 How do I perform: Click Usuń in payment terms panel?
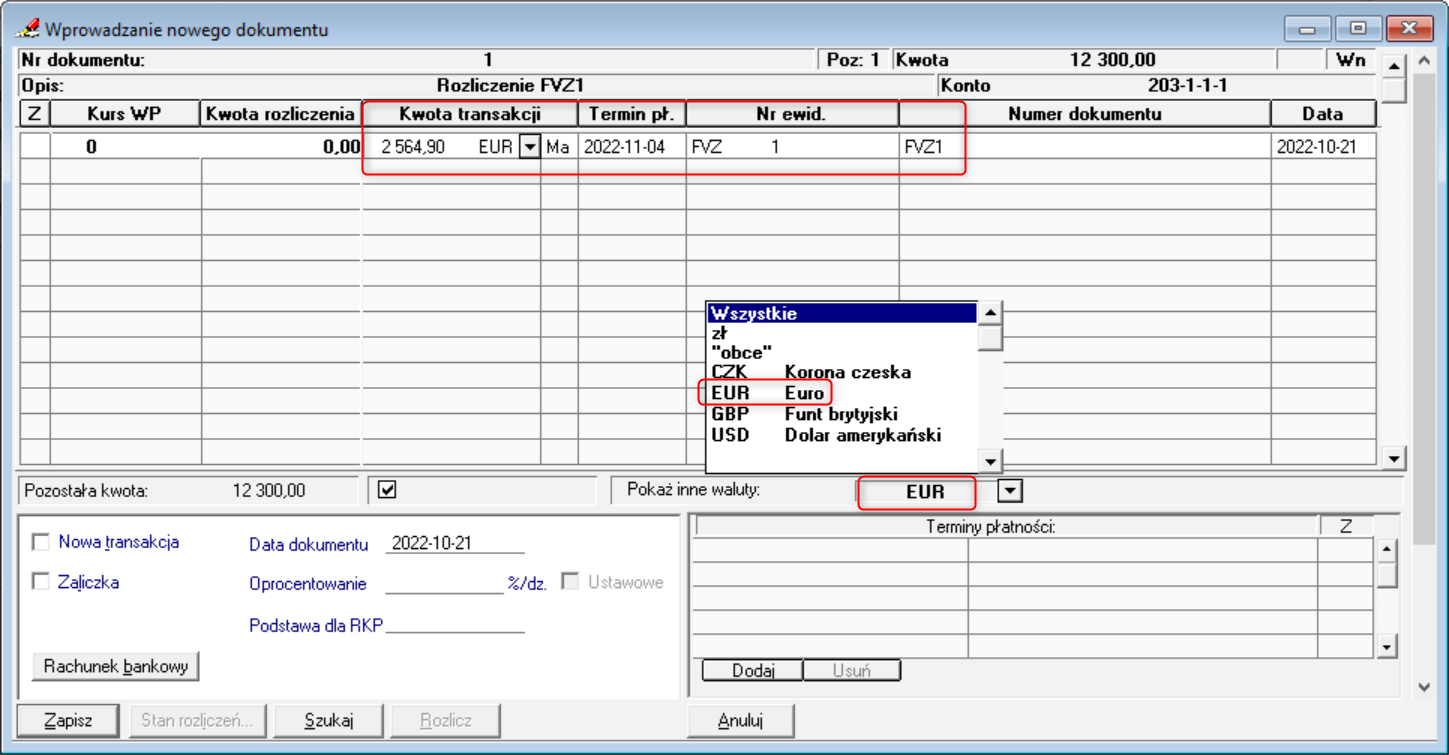(x=852, y=670)
